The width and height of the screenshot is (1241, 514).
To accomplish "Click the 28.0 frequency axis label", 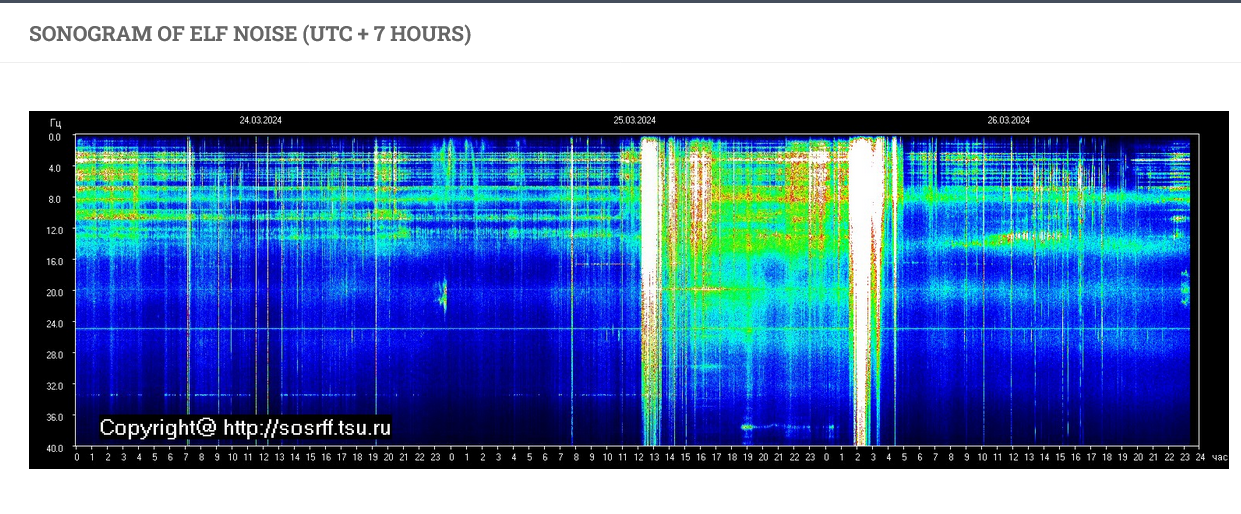I will coord(53,354).
